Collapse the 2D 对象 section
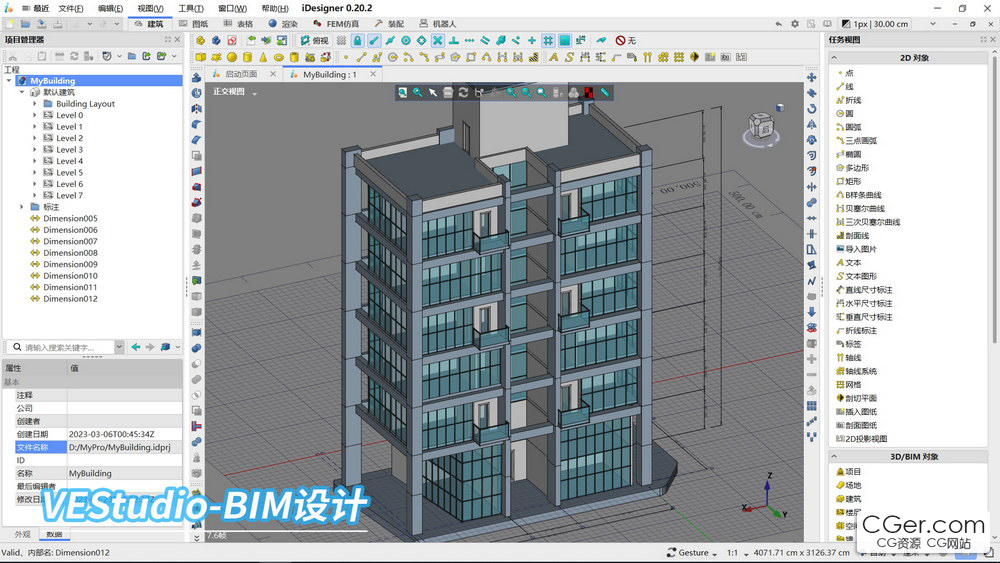 tap(834, 57)
